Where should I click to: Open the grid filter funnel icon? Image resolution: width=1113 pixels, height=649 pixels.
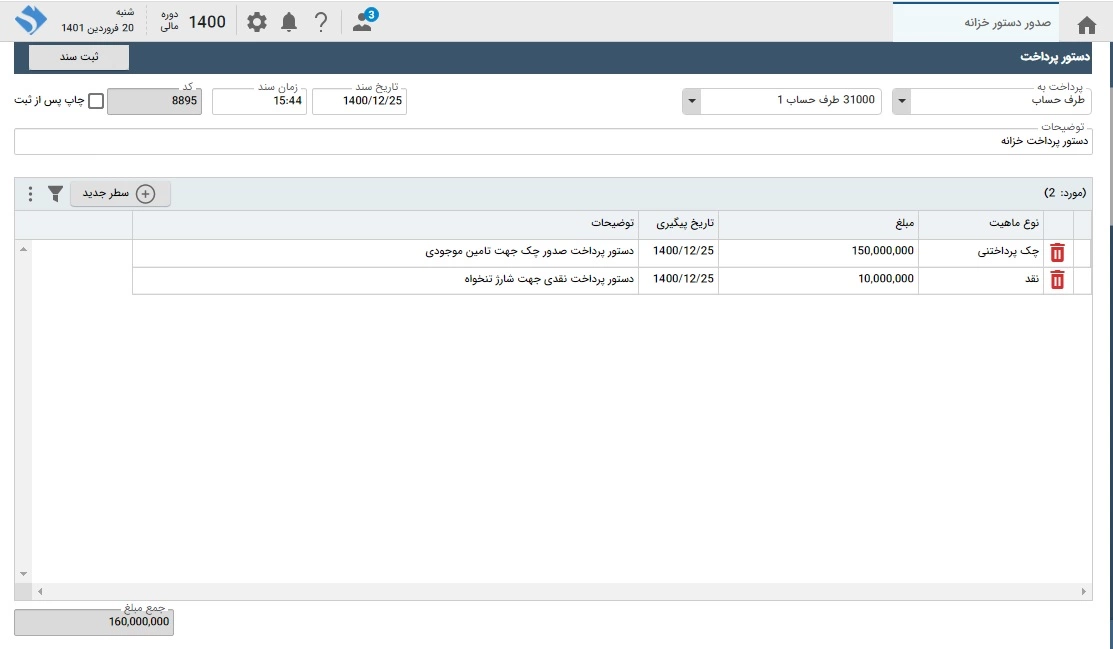(x=55, y=194)
